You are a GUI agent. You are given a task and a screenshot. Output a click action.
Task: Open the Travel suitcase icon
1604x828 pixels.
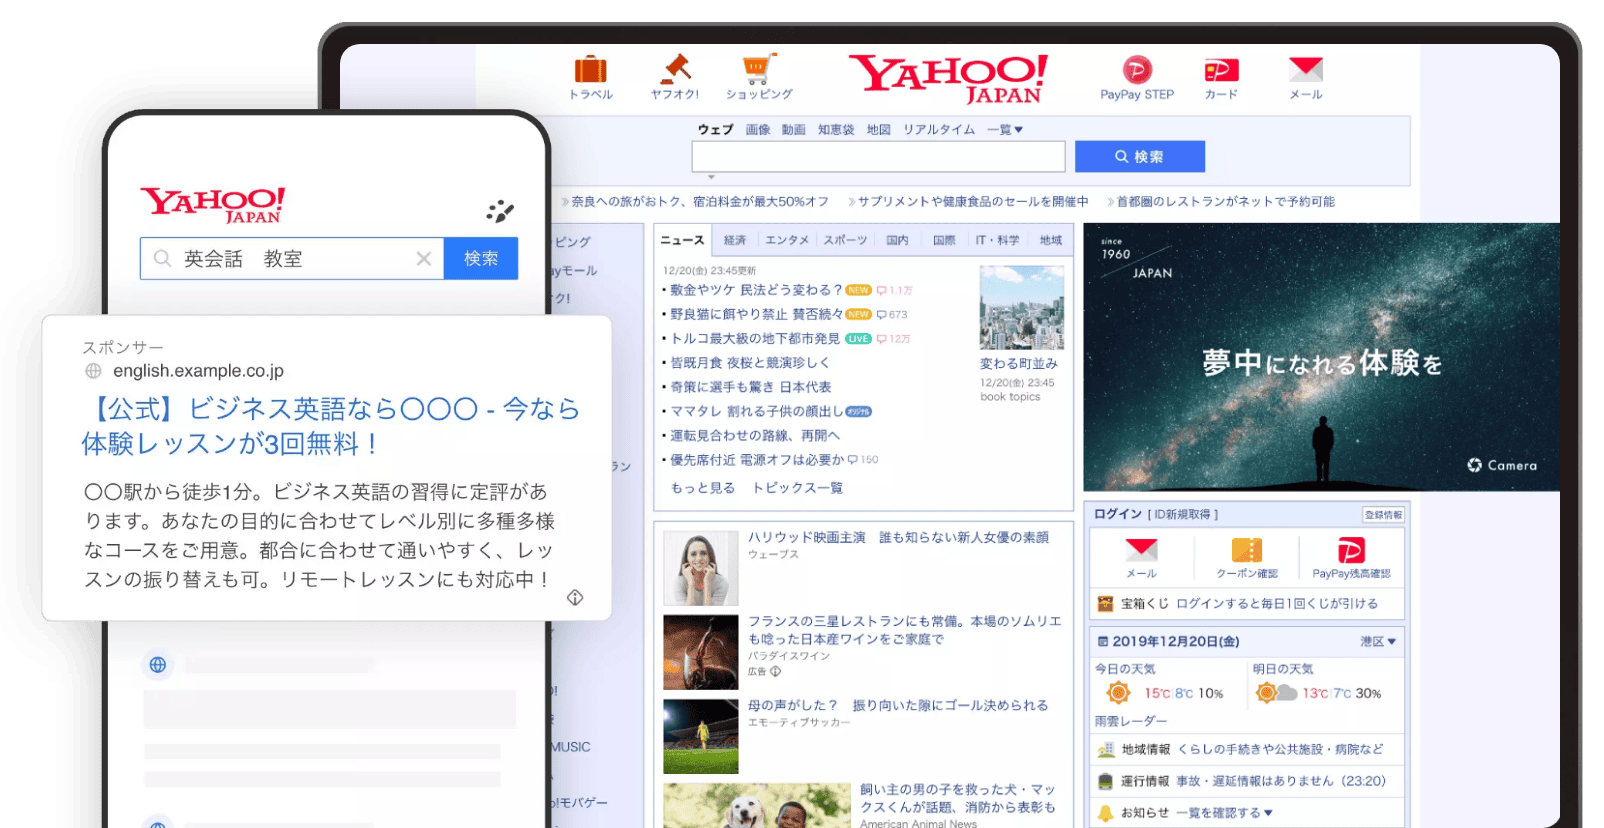pos(590,70)
